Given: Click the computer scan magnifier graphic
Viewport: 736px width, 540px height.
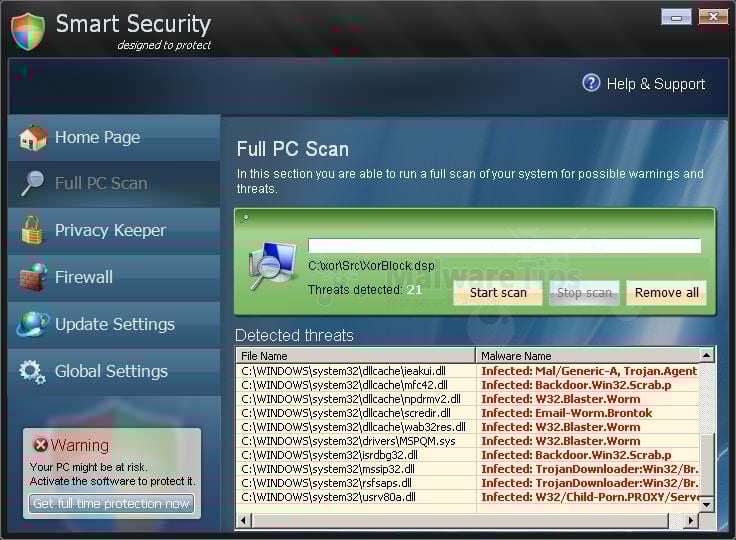Looking at the screenshot, I should [x=273, y=266].
